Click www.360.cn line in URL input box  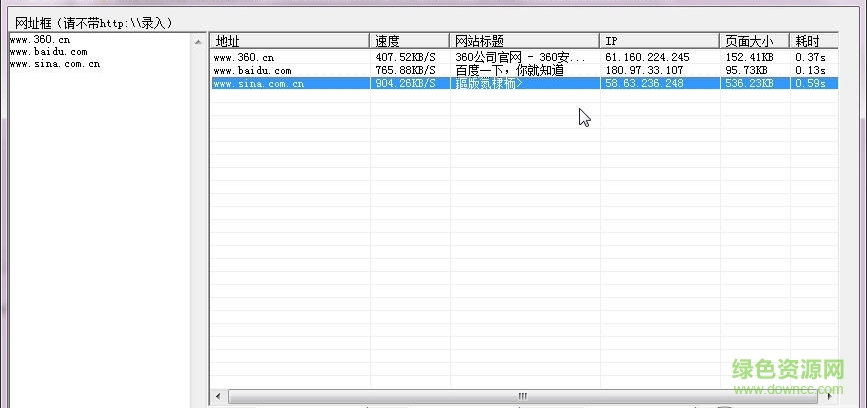click(x=40, y=40)
